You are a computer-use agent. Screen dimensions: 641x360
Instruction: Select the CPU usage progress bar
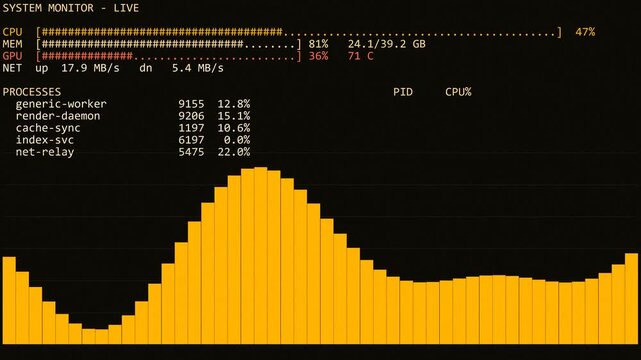tap(299, 32)
